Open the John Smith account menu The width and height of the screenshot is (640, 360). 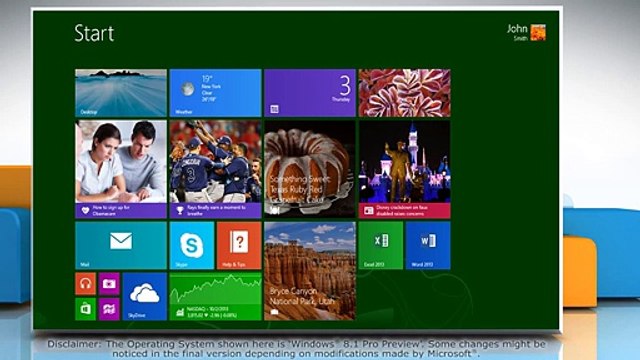[527, 32]
